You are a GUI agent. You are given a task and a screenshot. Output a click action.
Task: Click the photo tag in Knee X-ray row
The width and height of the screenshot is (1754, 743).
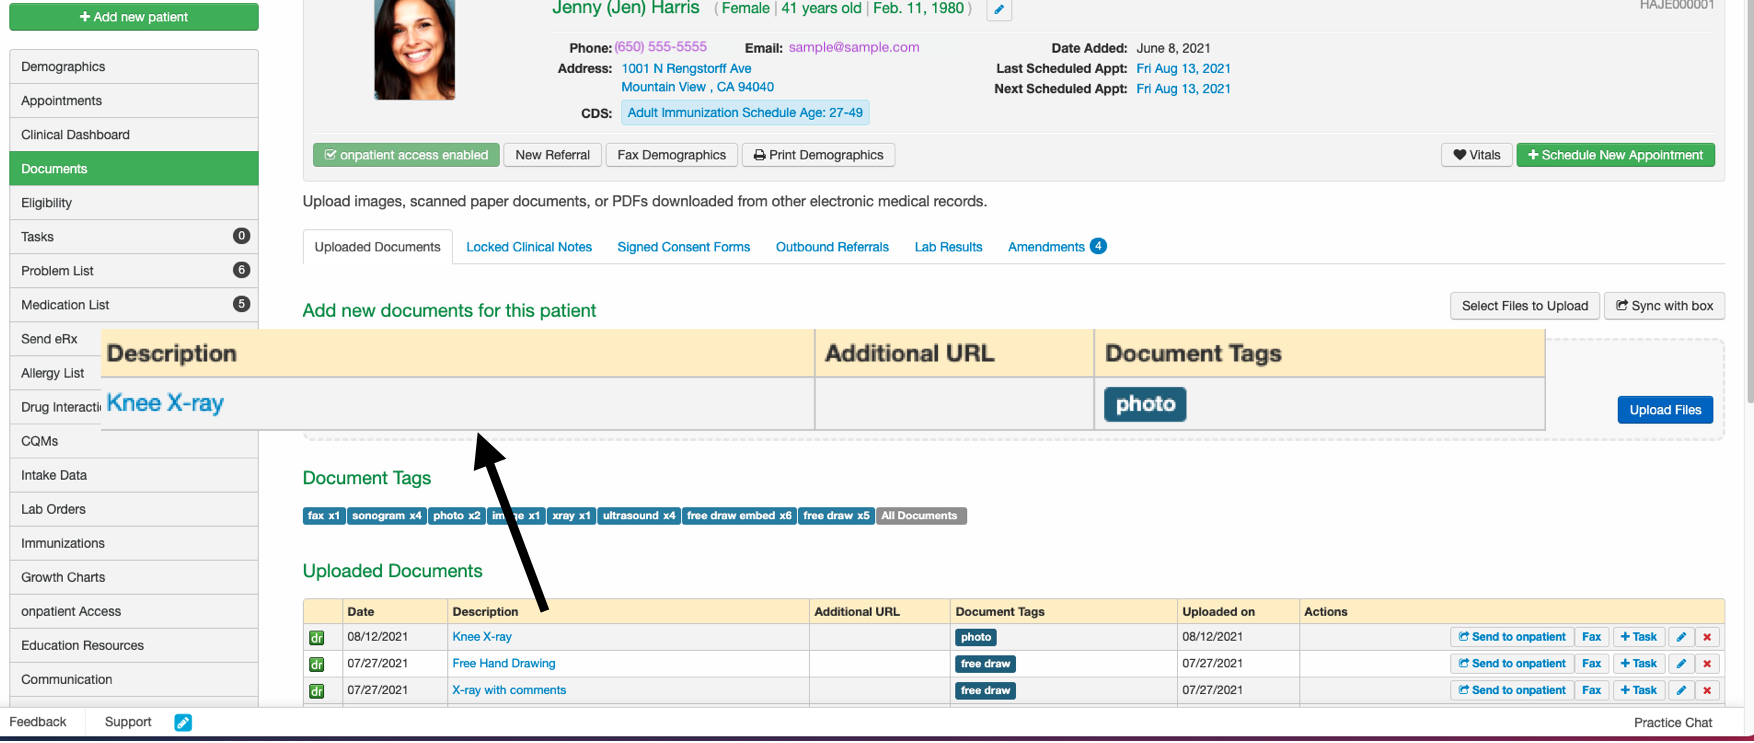[976, 637]
